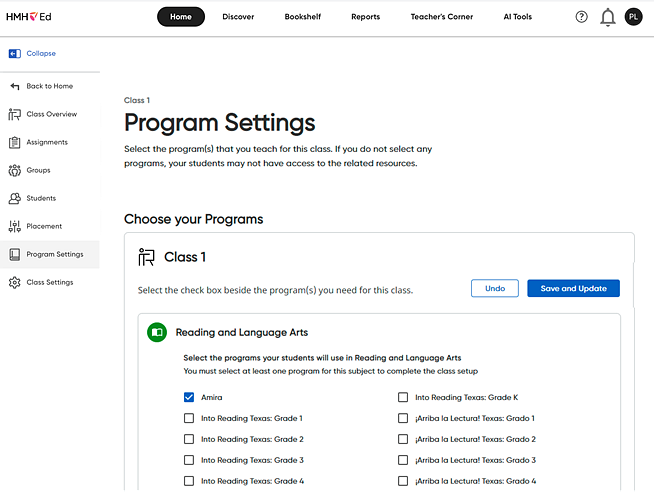Click the Undo button
The width and height of the screenshot is (654, 493).
(495, 288)
